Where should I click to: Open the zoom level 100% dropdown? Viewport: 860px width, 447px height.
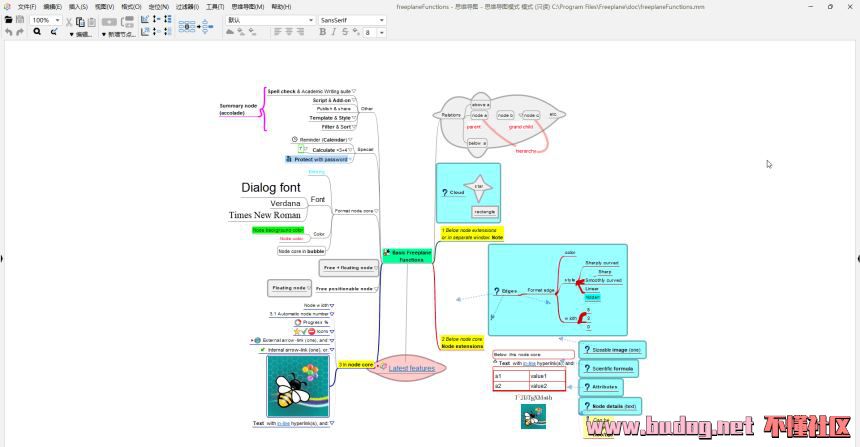(57, 20)
